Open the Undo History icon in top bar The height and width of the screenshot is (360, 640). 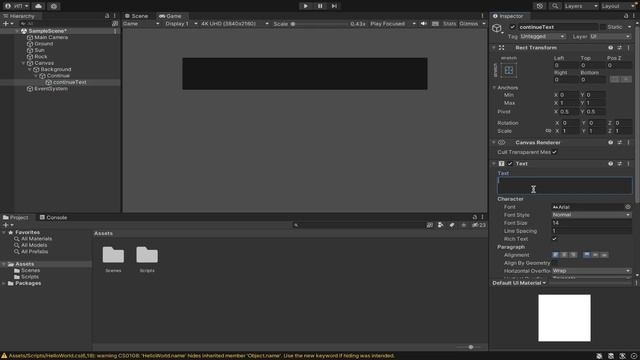click(x=540, y=6)
